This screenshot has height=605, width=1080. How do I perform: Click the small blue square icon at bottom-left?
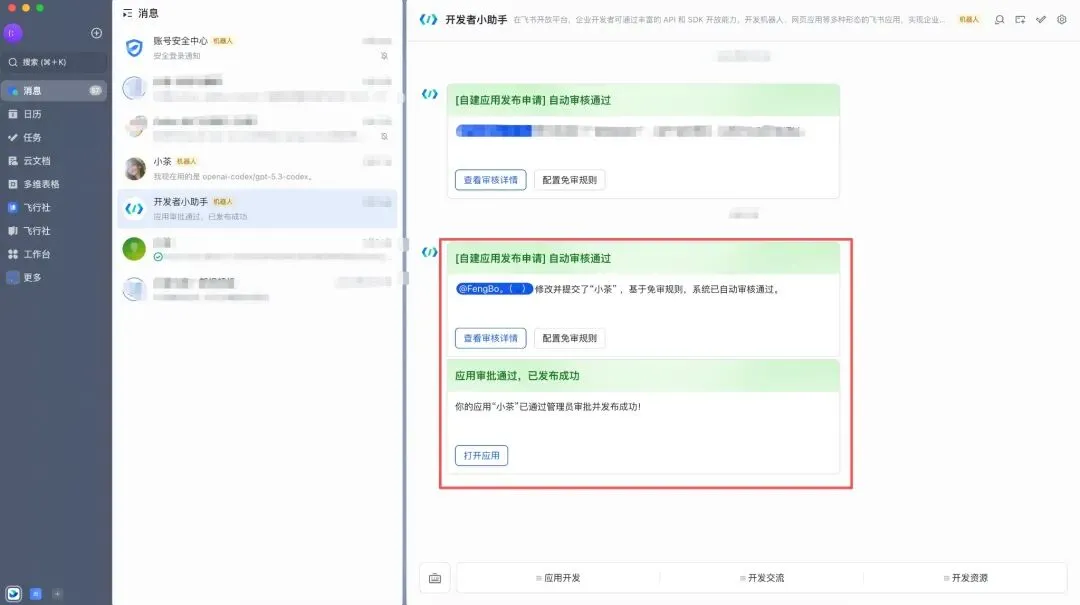tap(36, 593)
